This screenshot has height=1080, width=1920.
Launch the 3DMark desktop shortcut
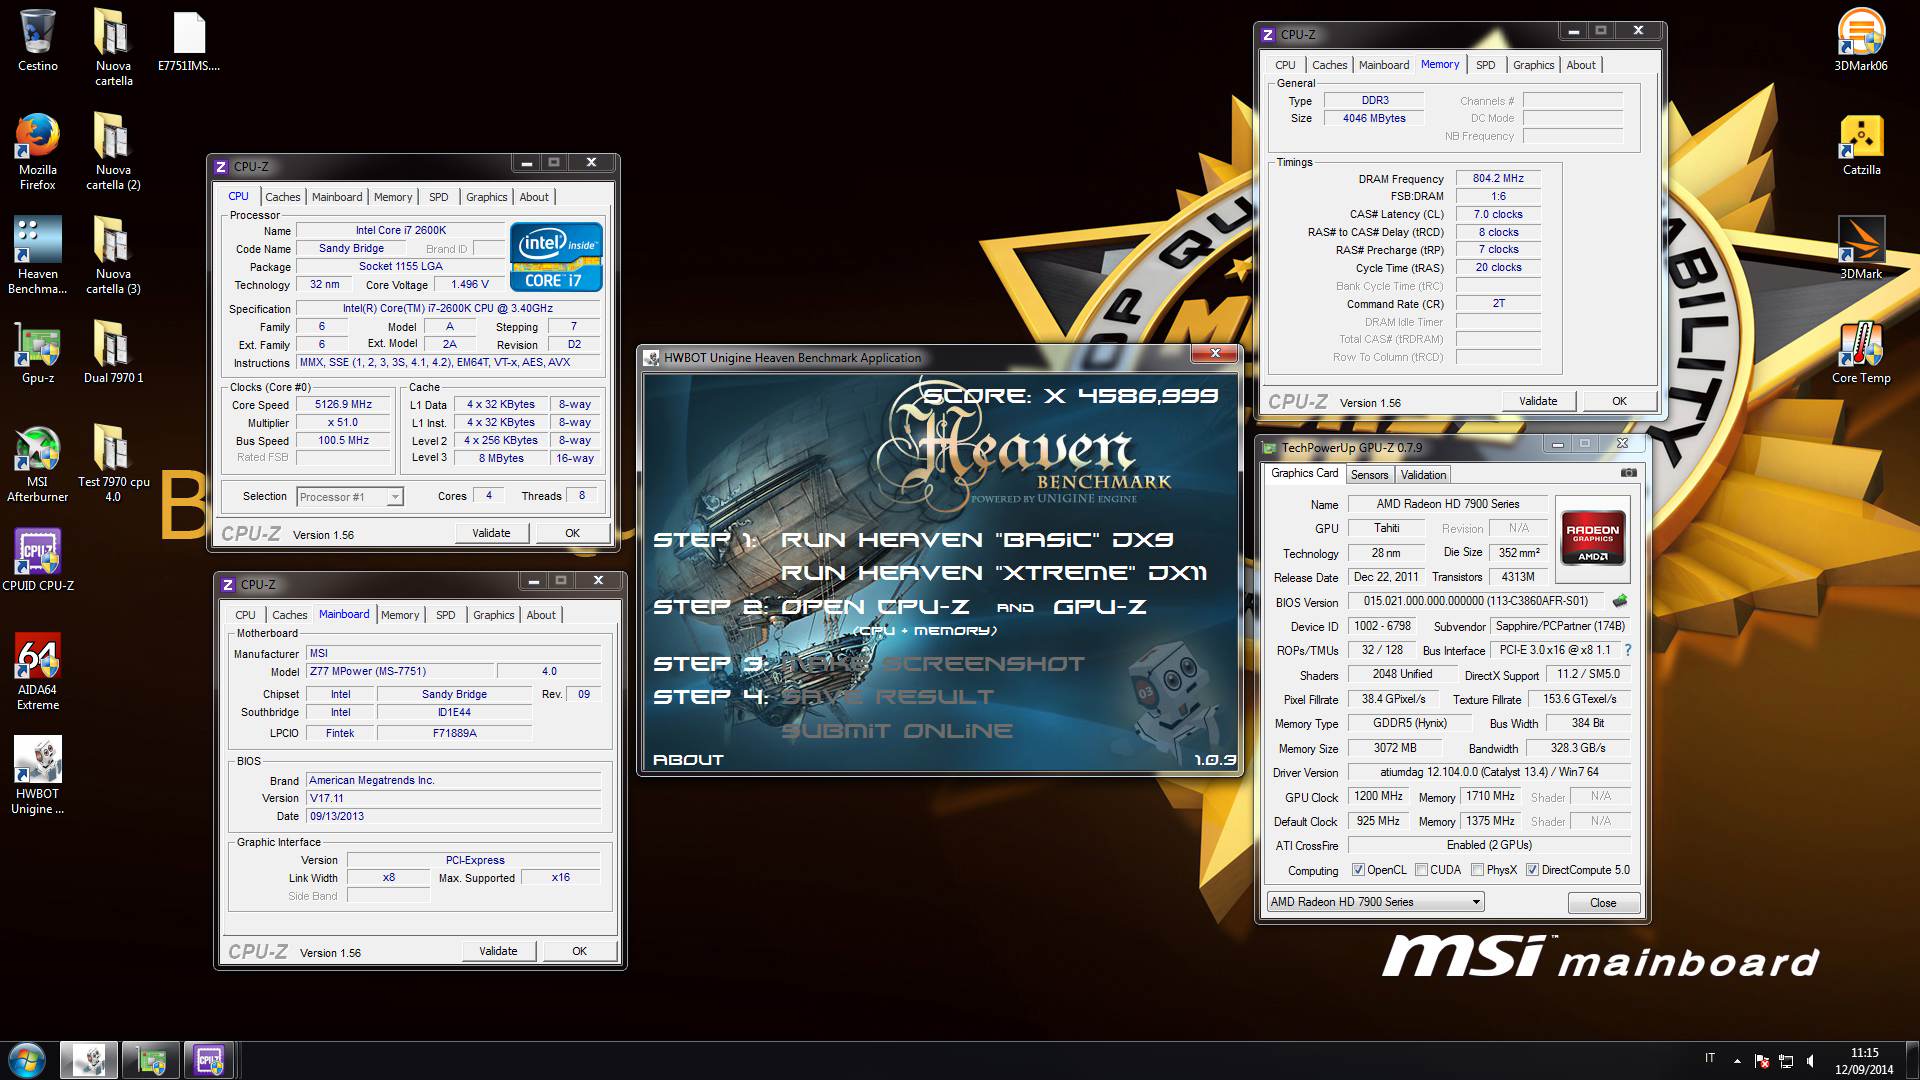tap(1861, 249)
